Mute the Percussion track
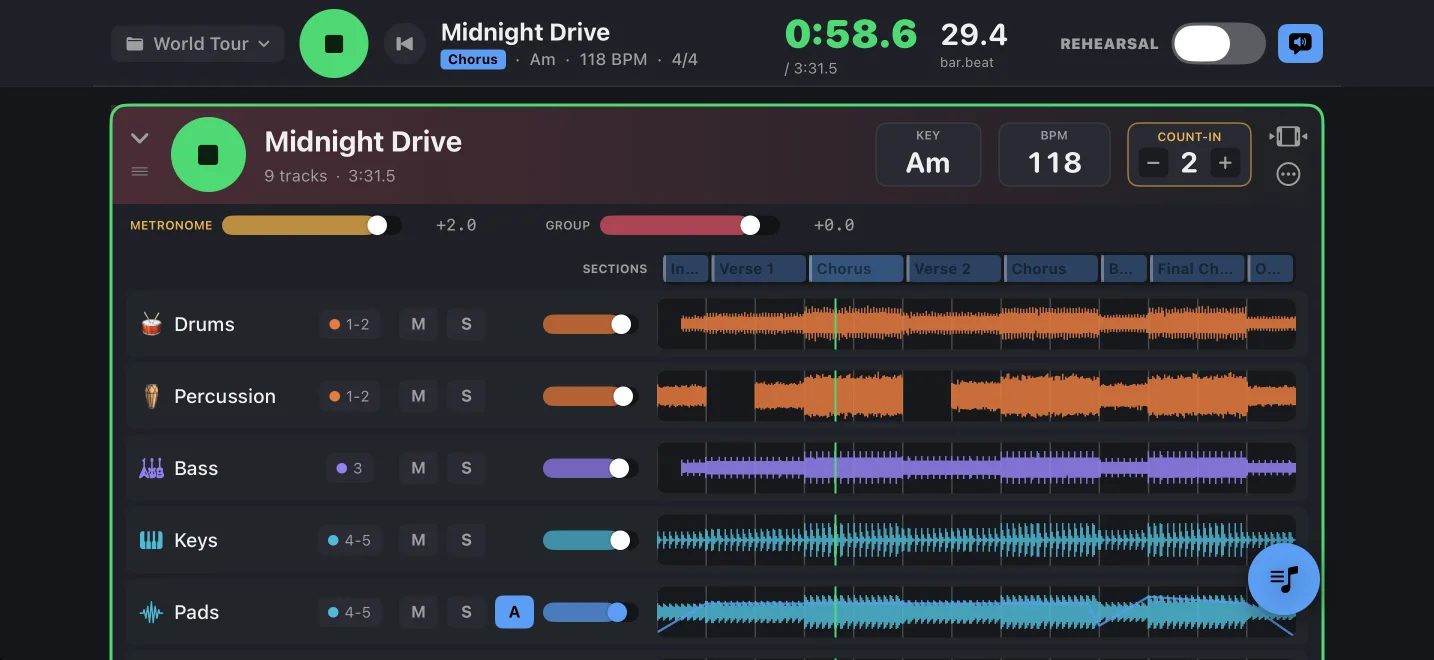Screen dimensions: 1434x660 click(418, 396)
